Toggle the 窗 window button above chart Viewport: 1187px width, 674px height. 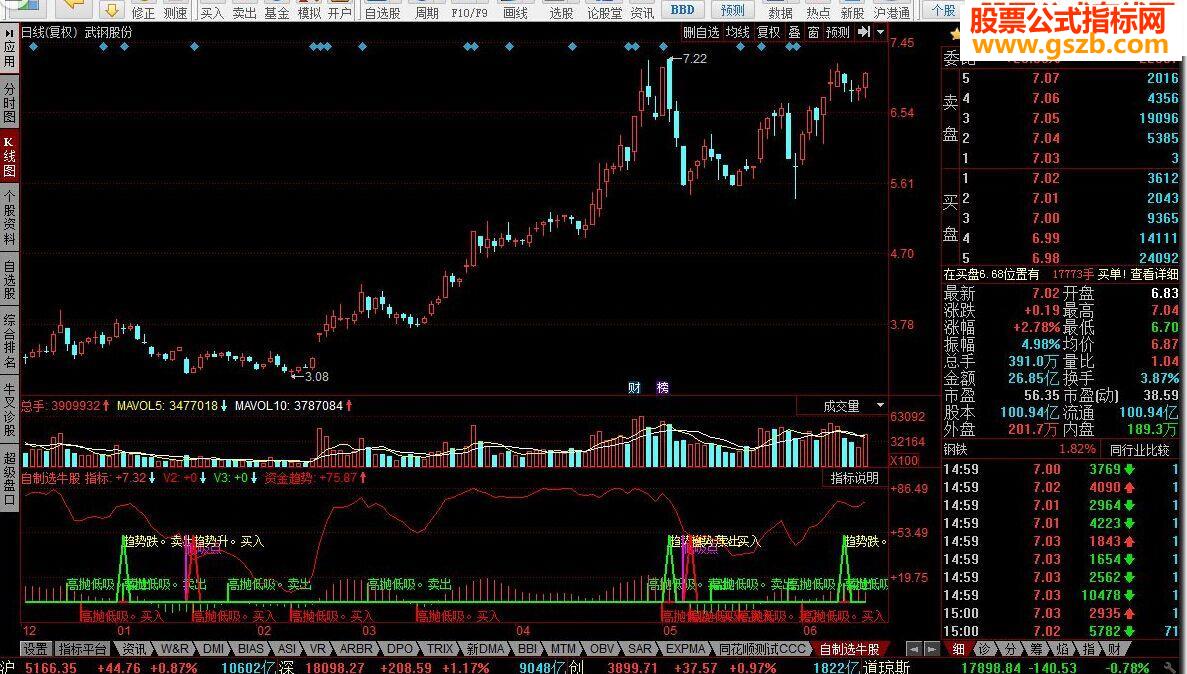[x=813, y=32]
